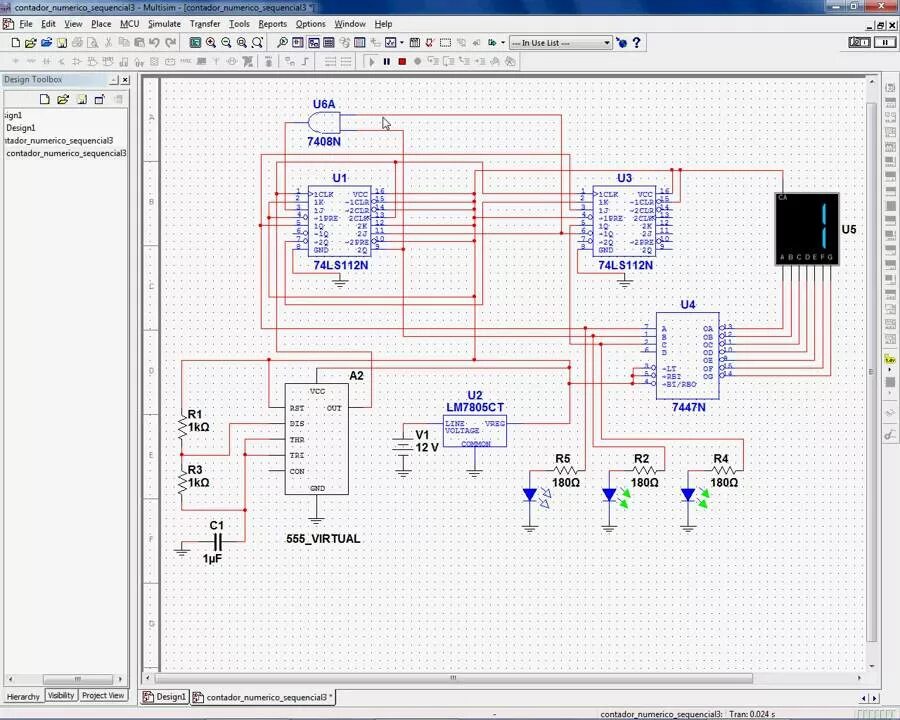Open the Postprocessor icon

pos(414,42)
